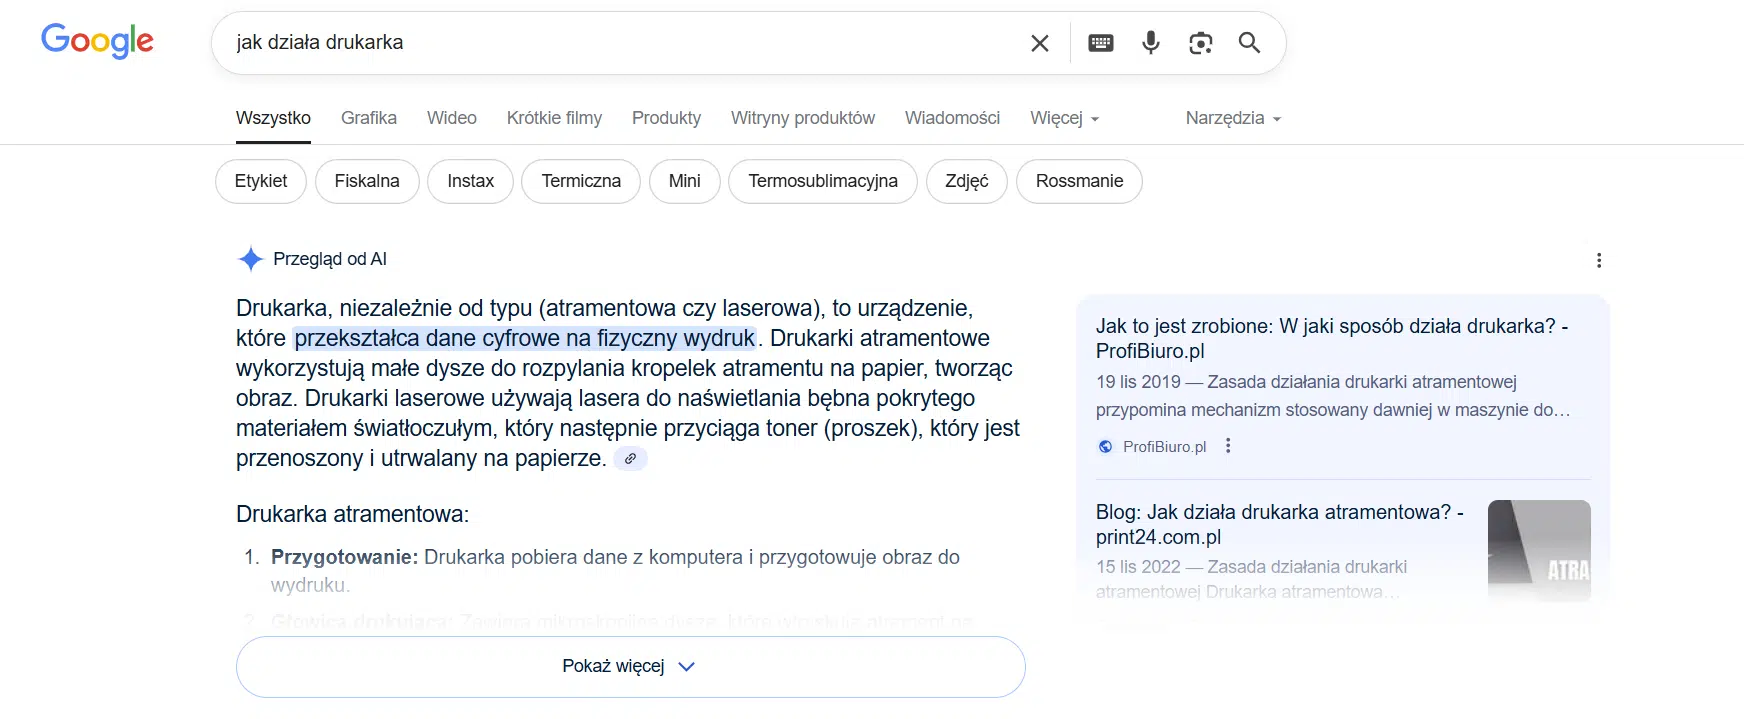The width and height of the screenshot is (1744, 719).
Task: Expand the Więcej dropdown menu
Action: coord(1064,118)
